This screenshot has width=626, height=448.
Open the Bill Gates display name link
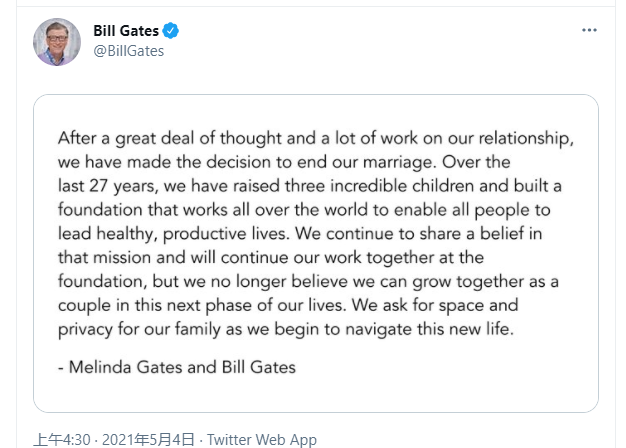click(x=126, y=31)
